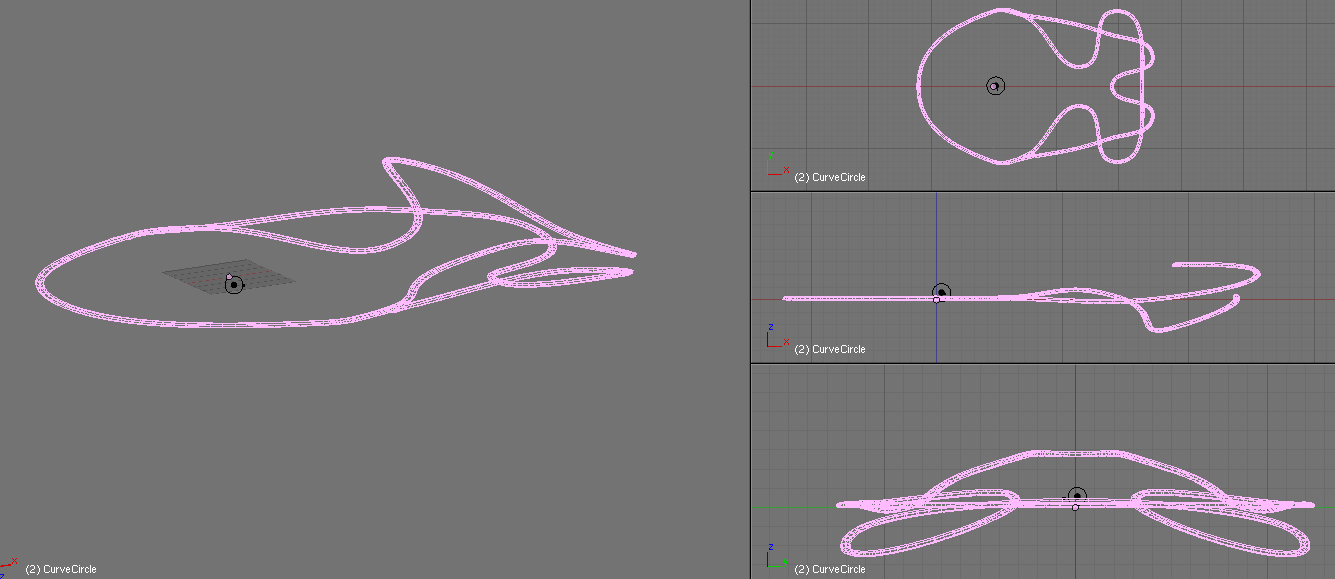Click the divider between middle and bottom-right views
The height and width of the screenshot is (579, 1335).
click(x=1040, y=362)
